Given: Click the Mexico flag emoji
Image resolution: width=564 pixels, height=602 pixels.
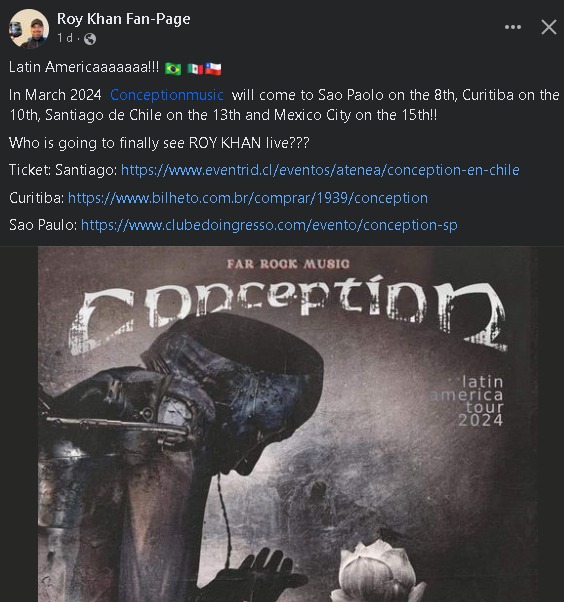Looking at the screenshot, I should click(195, 69).
